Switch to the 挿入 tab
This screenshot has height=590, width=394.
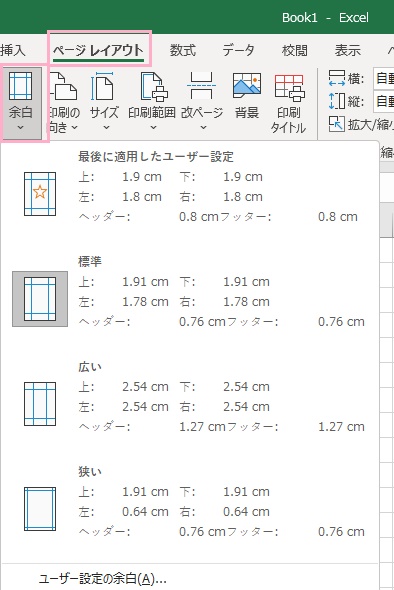point(12,50)
